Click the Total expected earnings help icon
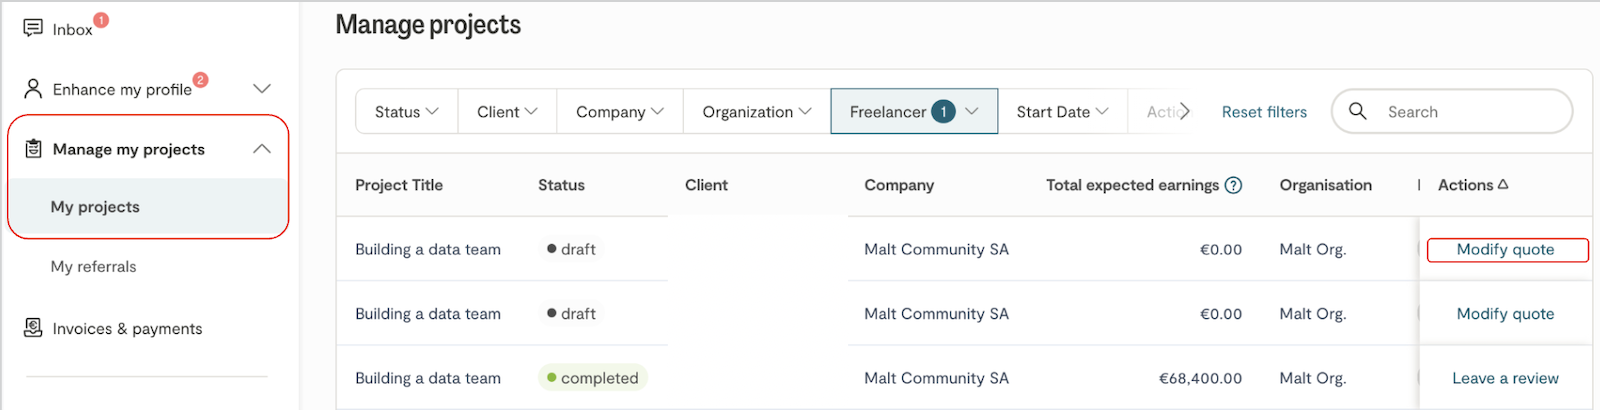Image resolution: width=1600 pixels, height=410 pixels. 1234,185
